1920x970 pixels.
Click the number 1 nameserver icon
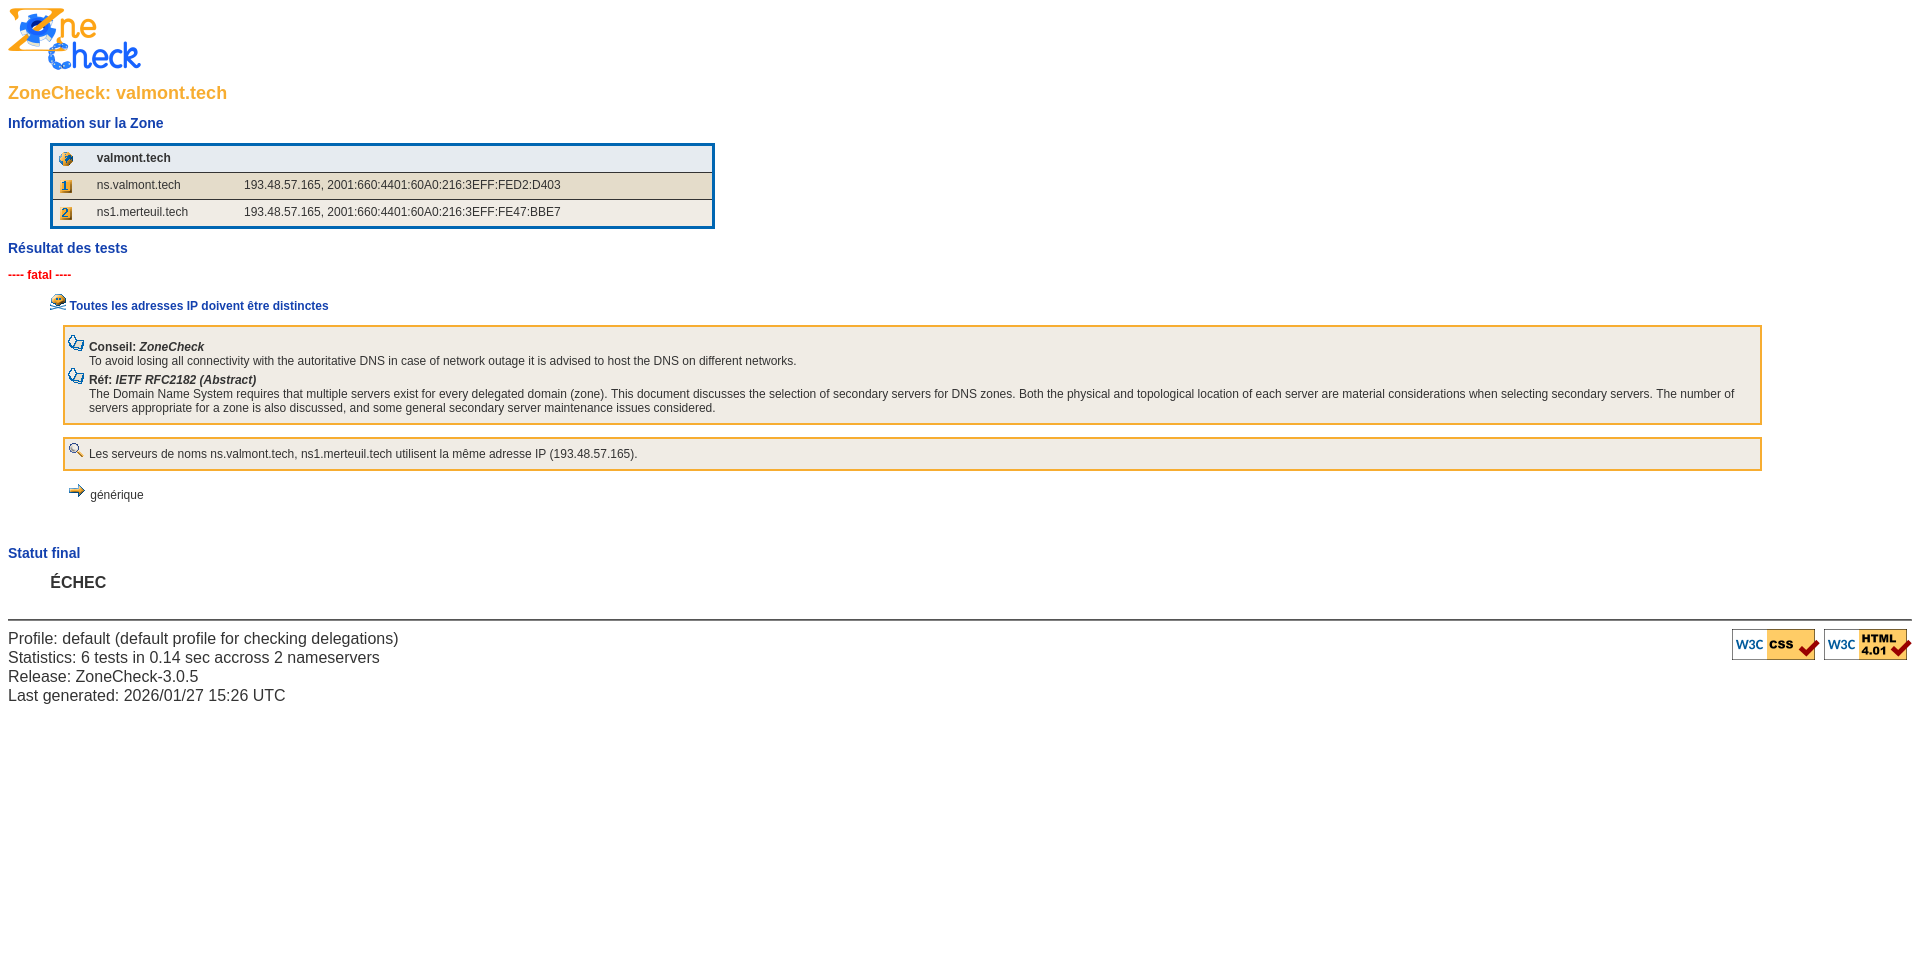66,186
